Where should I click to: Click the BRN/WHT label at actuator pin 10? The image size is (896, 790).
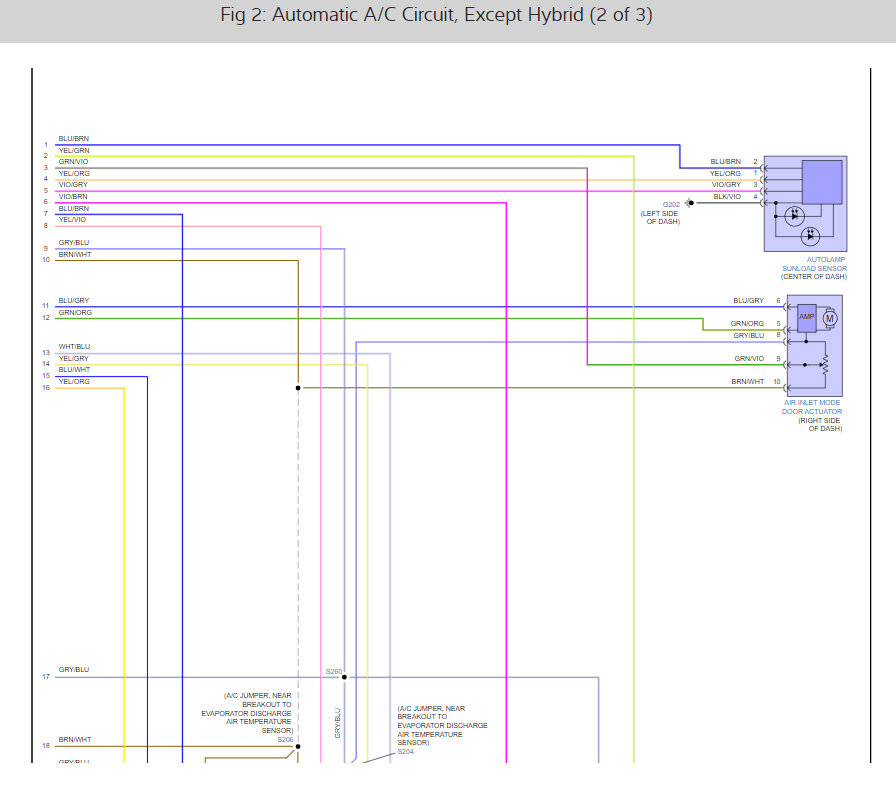tap(747, 381)
